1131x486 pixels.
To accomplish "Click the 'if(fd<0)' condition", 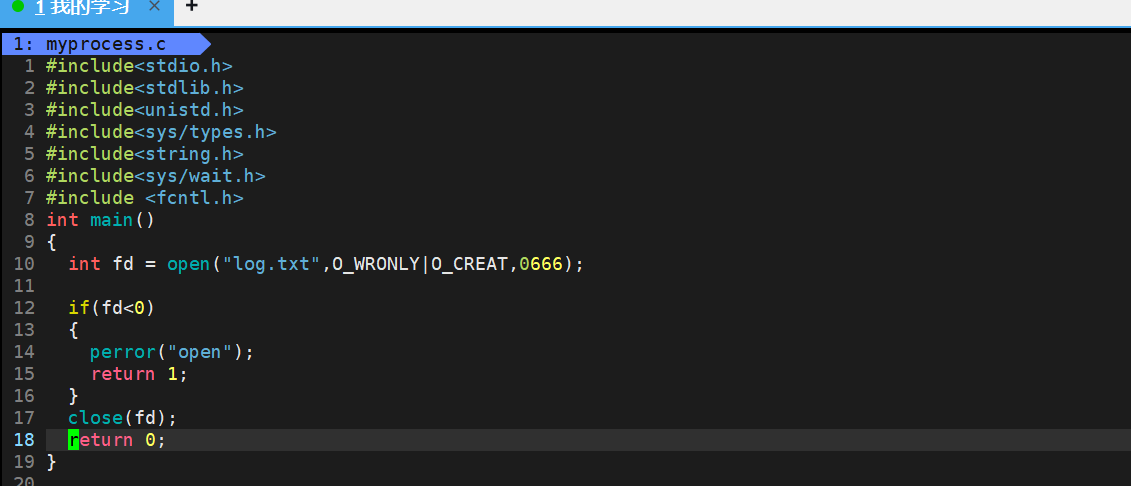I will (x=112, y=308).
